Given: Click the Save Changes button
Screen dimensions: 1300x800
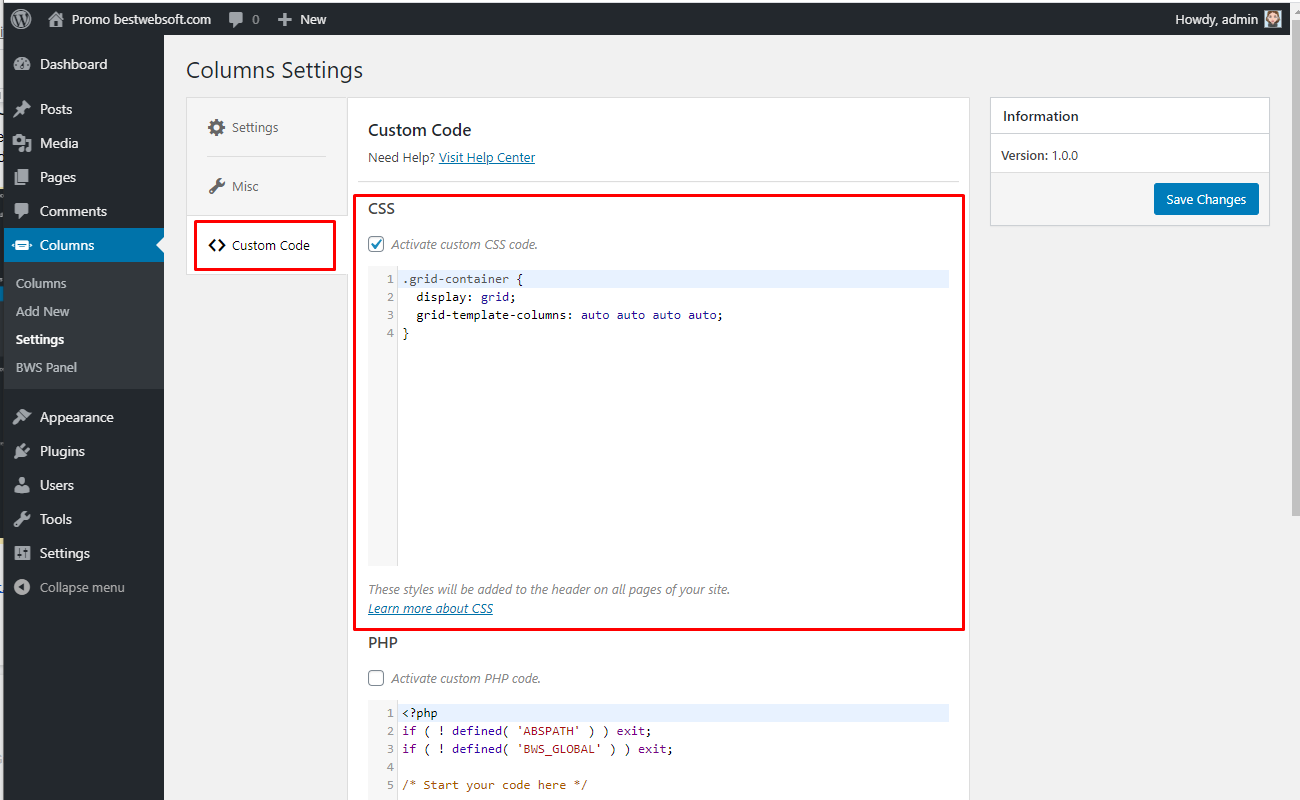Looking at the screenshot, I should pyautogui.click(x=1206, y=199).
